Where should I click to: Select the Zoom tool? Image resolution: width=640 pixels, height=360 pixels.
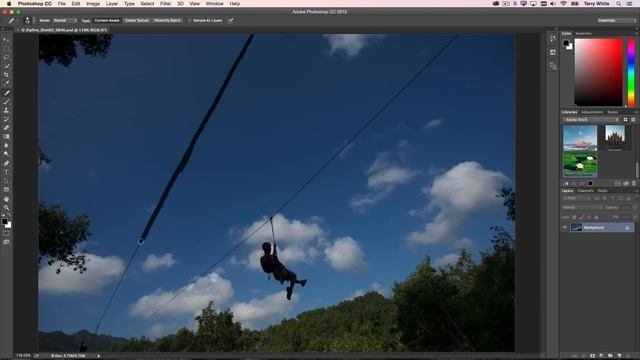[x=6, y=207]
